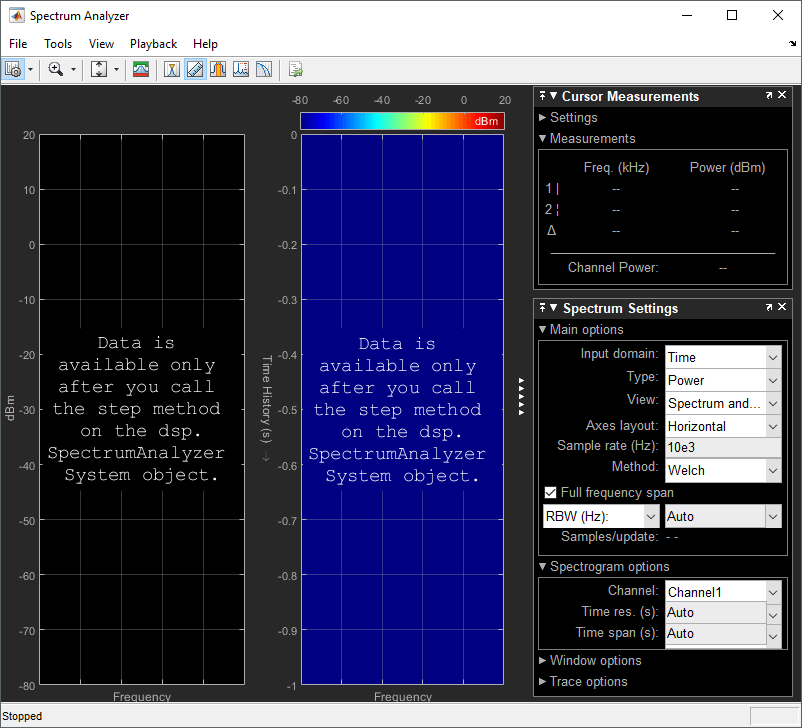This screenshot has height=728, width=802.
Task: Open the configuration properties gear icon
Action: [x=13, y=69]
